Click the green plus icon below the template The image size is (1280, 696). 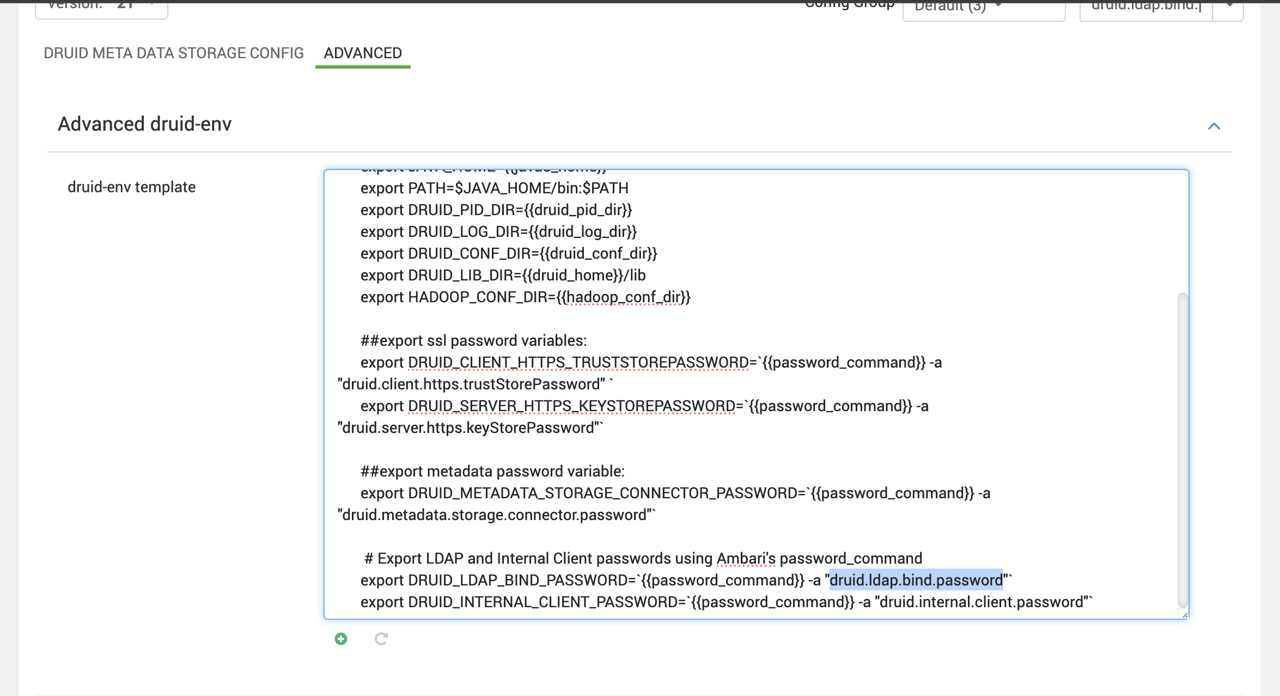click(x=341, y=639)
